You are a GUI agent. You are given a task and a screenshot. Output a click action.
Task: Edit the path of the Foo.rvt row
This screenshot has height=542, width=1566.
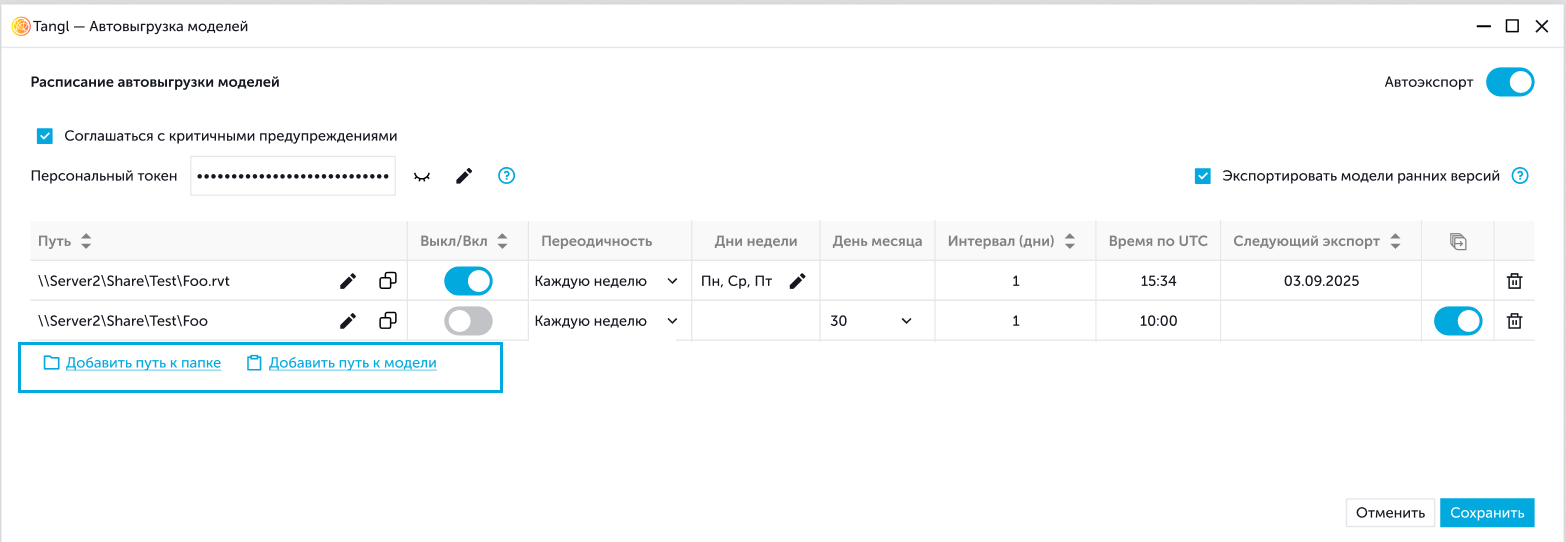tap(348, 281)
